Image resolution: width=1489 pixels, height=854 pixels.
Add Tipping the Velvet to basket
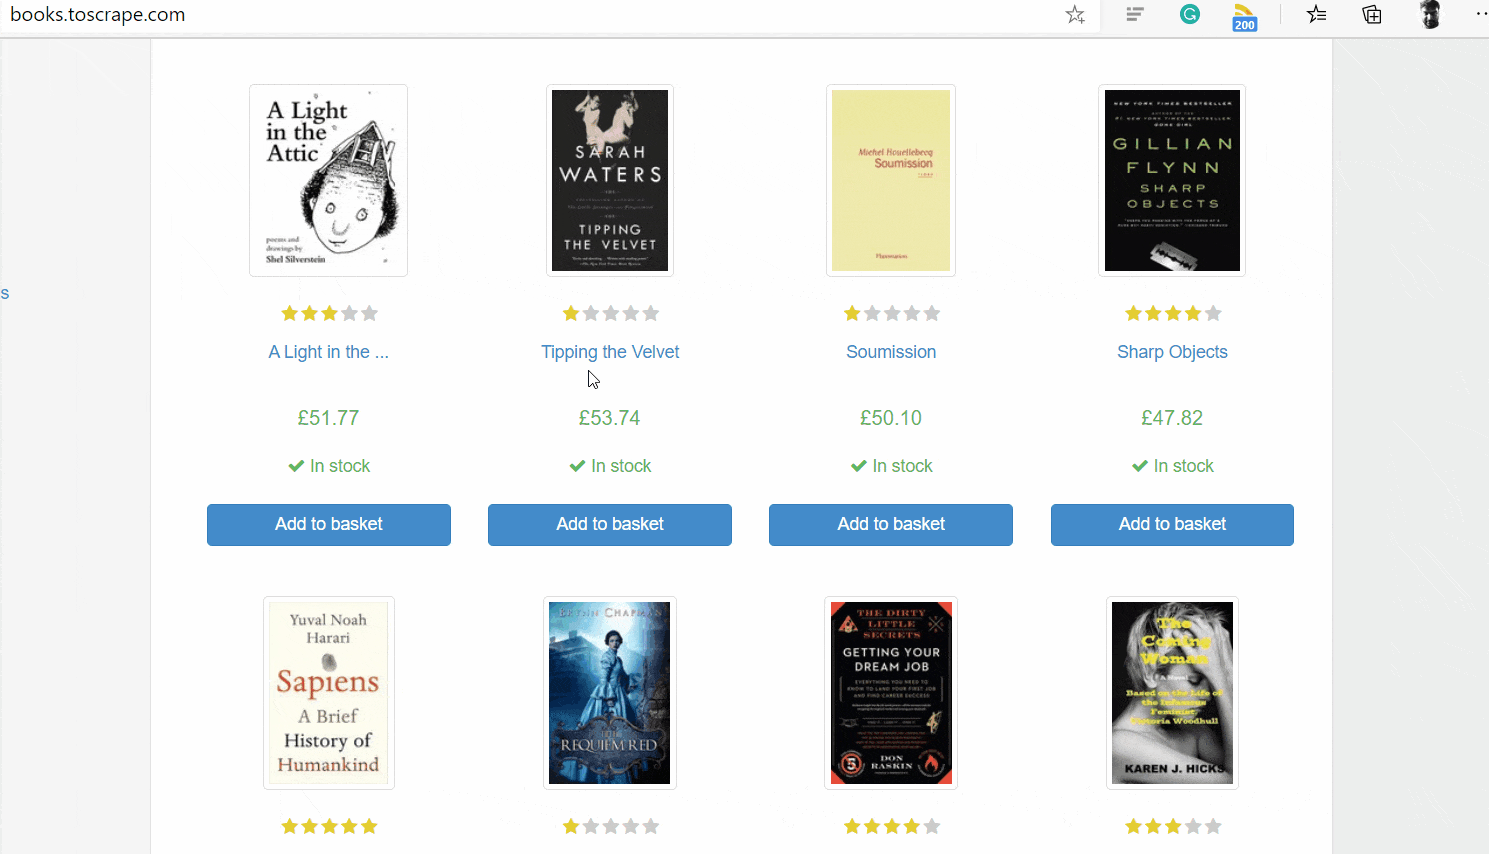coord(610,524)
